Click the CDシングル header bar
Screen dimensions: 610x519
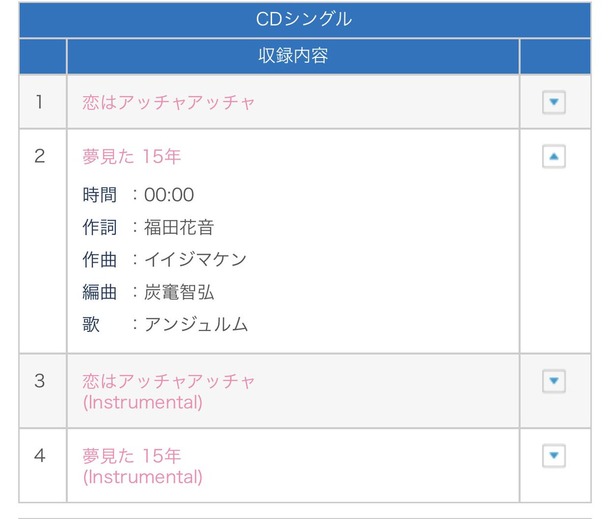(x=304, y=19)
